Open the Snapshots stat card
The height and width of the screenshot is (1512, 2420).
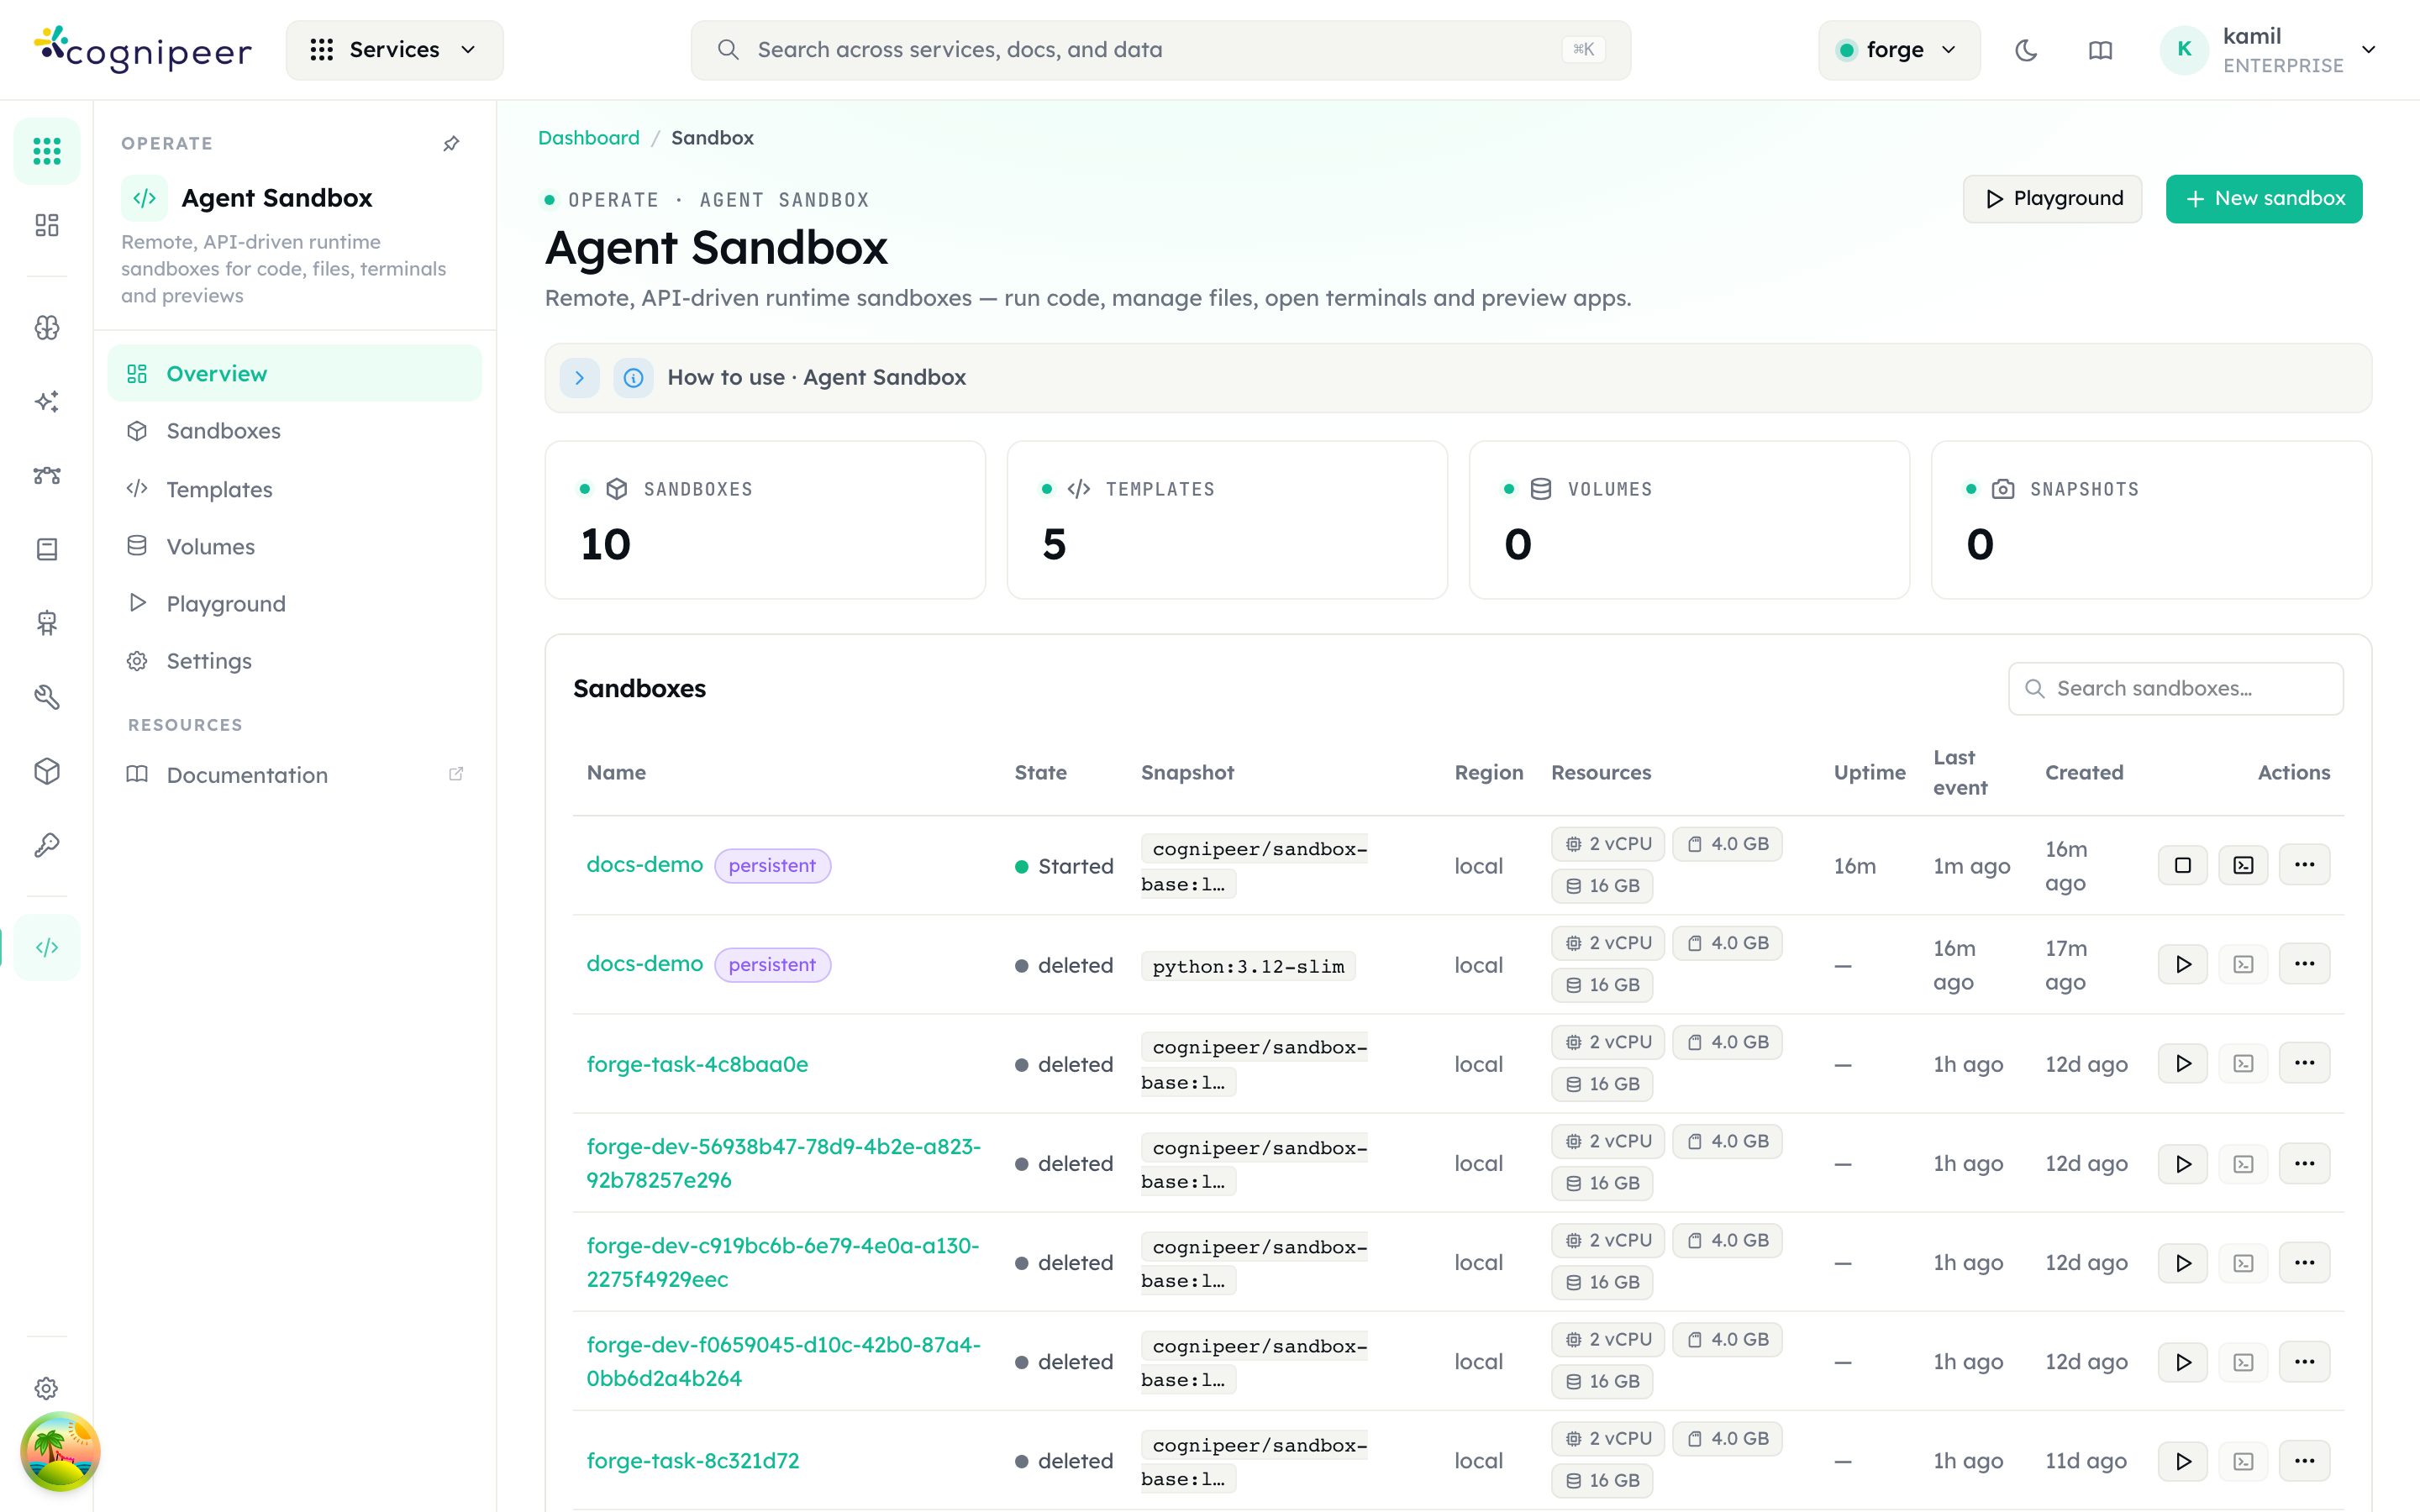tap(2151, 520)
